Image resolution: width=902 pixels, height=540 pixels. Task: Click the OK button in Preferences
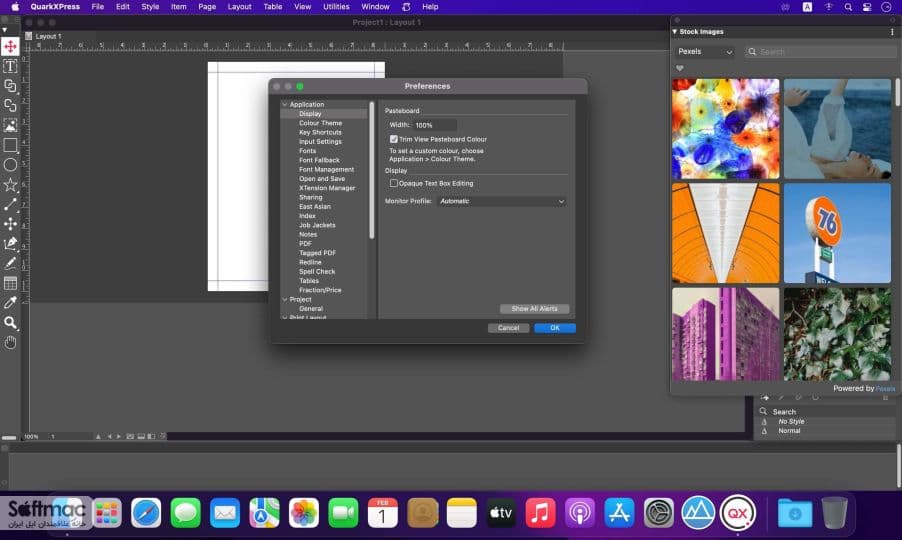click(x=555, y=328)
